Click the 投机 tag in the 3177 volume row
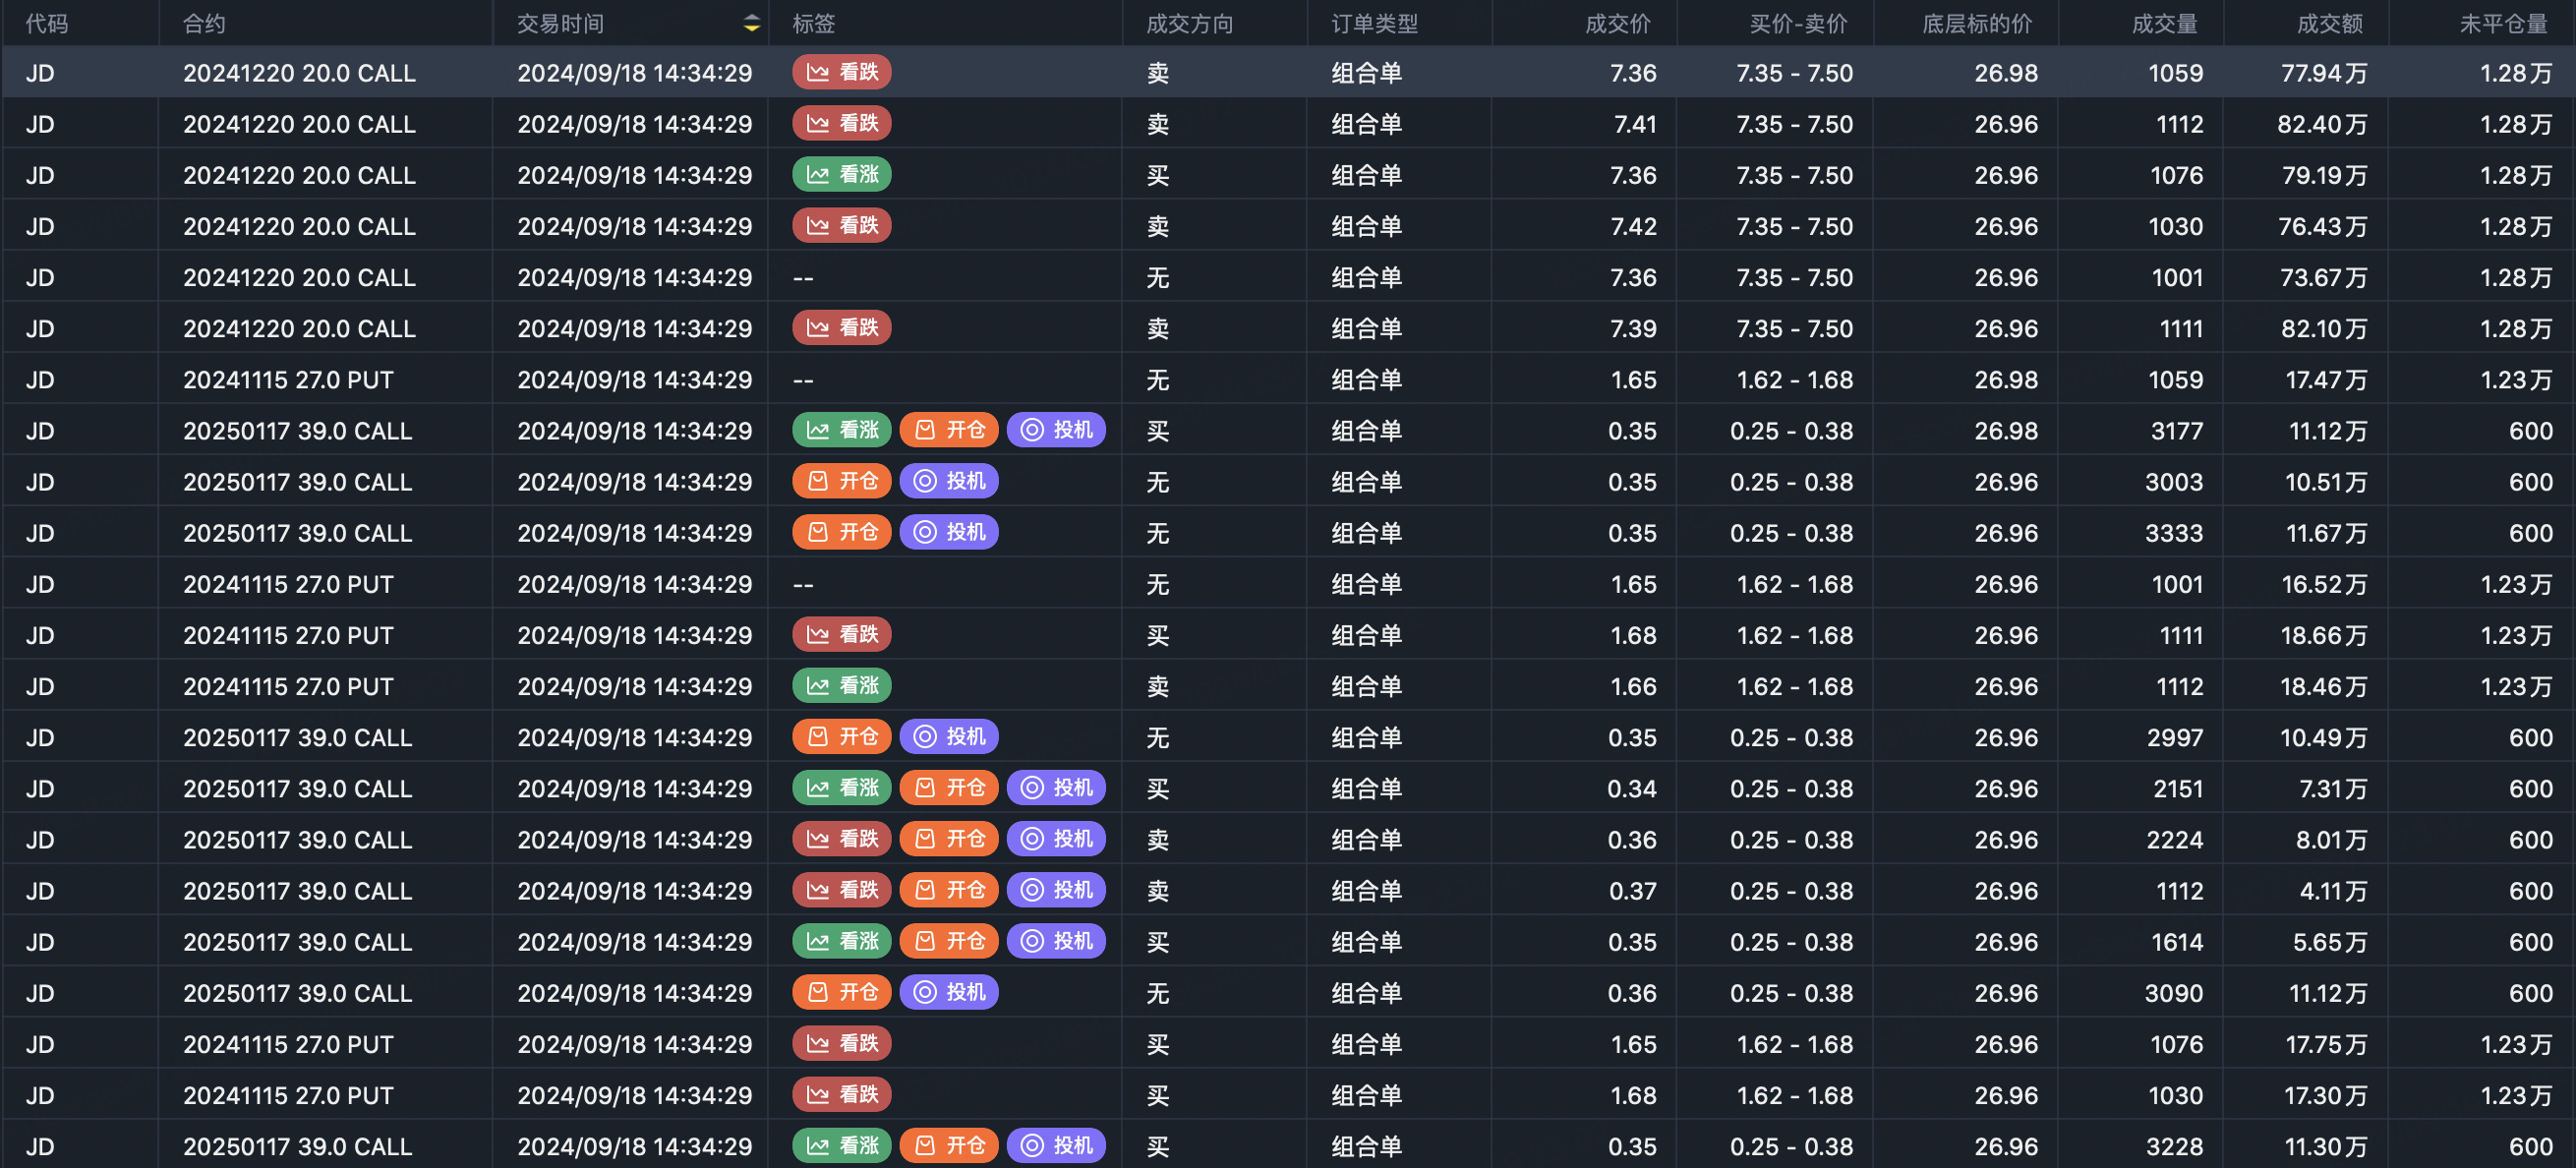Screen dimensions: 2576x1168 coord(1056,430)
